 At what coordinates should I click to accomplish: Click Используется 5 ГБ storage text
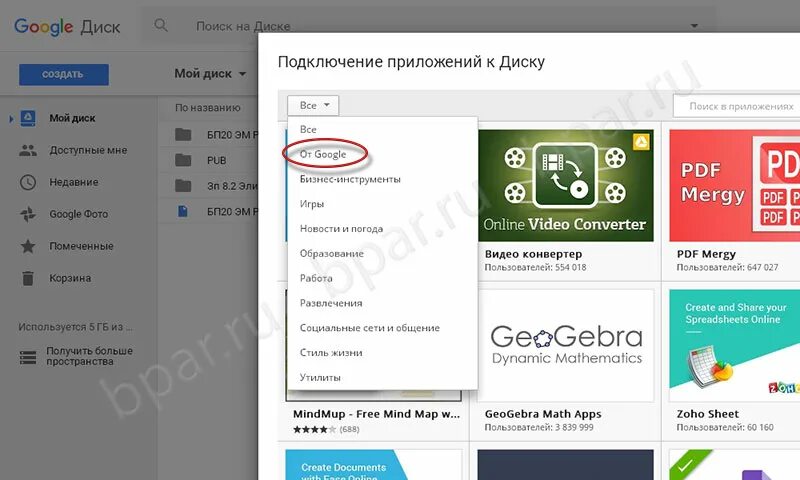(x=75, y=327)
